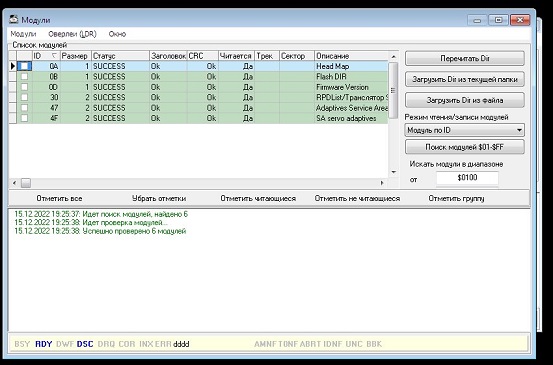Toggle the checkbox in row 4F
Viewport: 553px width, 365px height.
(x=24, y=118)
